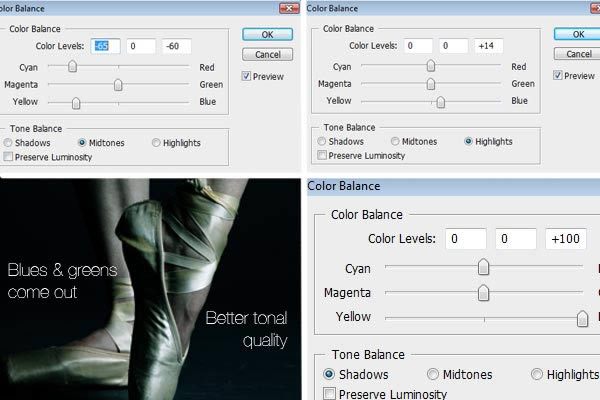Click the middle 0 field in top-left dialog

tap(141, 46)
